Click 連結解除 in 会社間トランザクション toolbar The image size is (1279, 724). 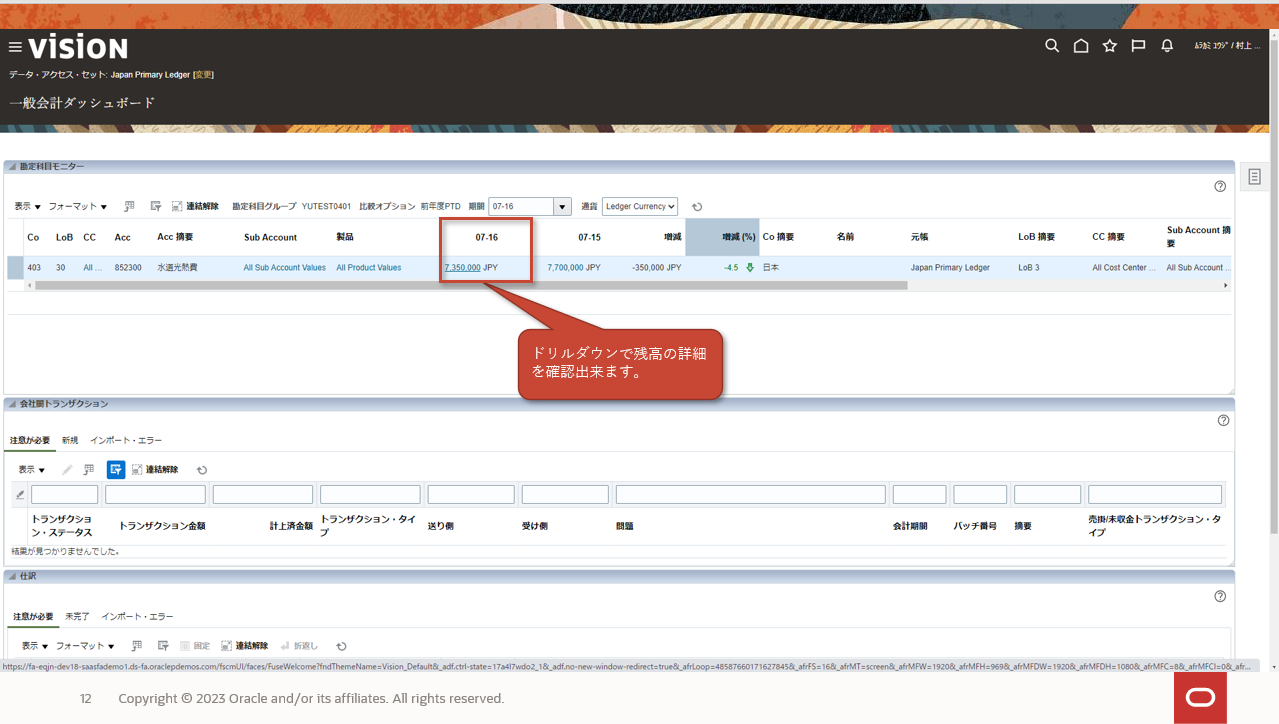click(155, 469)
